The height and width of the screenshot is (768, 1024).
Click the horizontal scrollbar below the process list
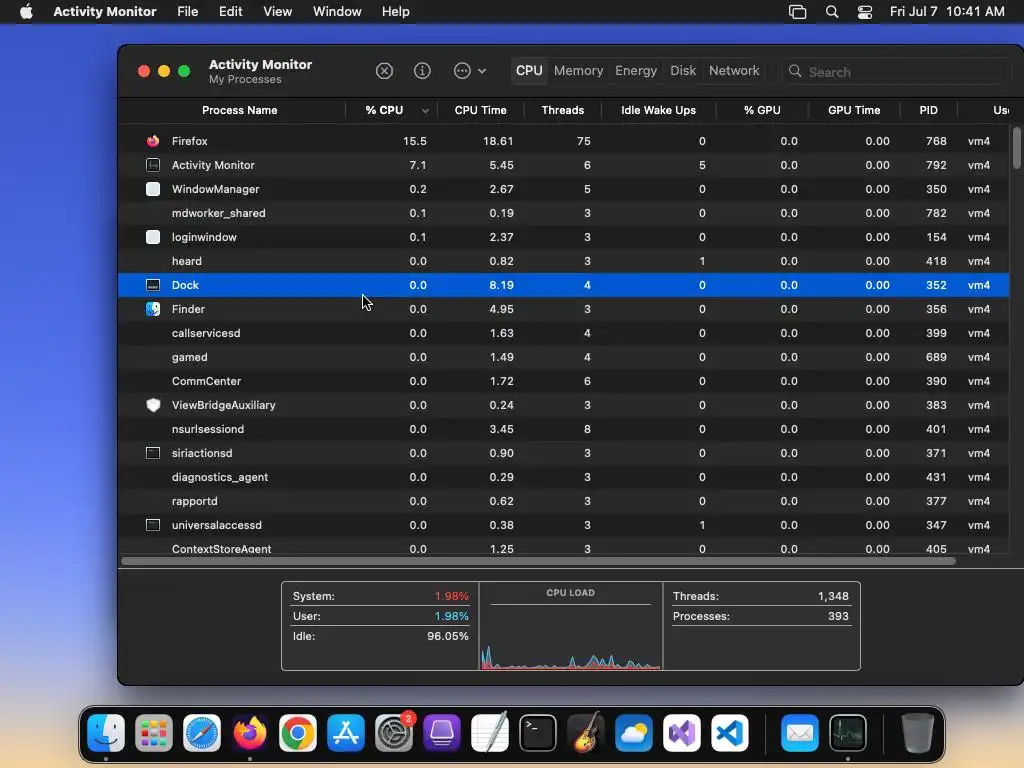[538, 561]
